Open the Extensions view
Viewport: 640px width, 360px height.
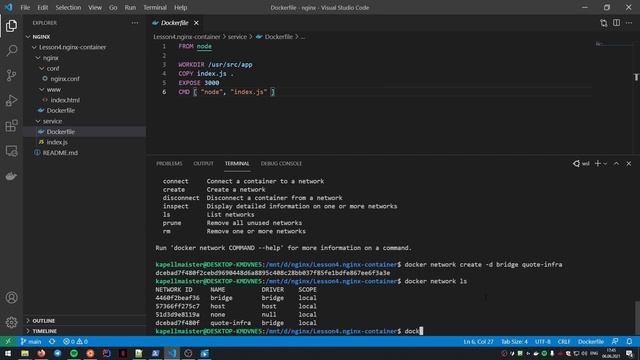11,126
